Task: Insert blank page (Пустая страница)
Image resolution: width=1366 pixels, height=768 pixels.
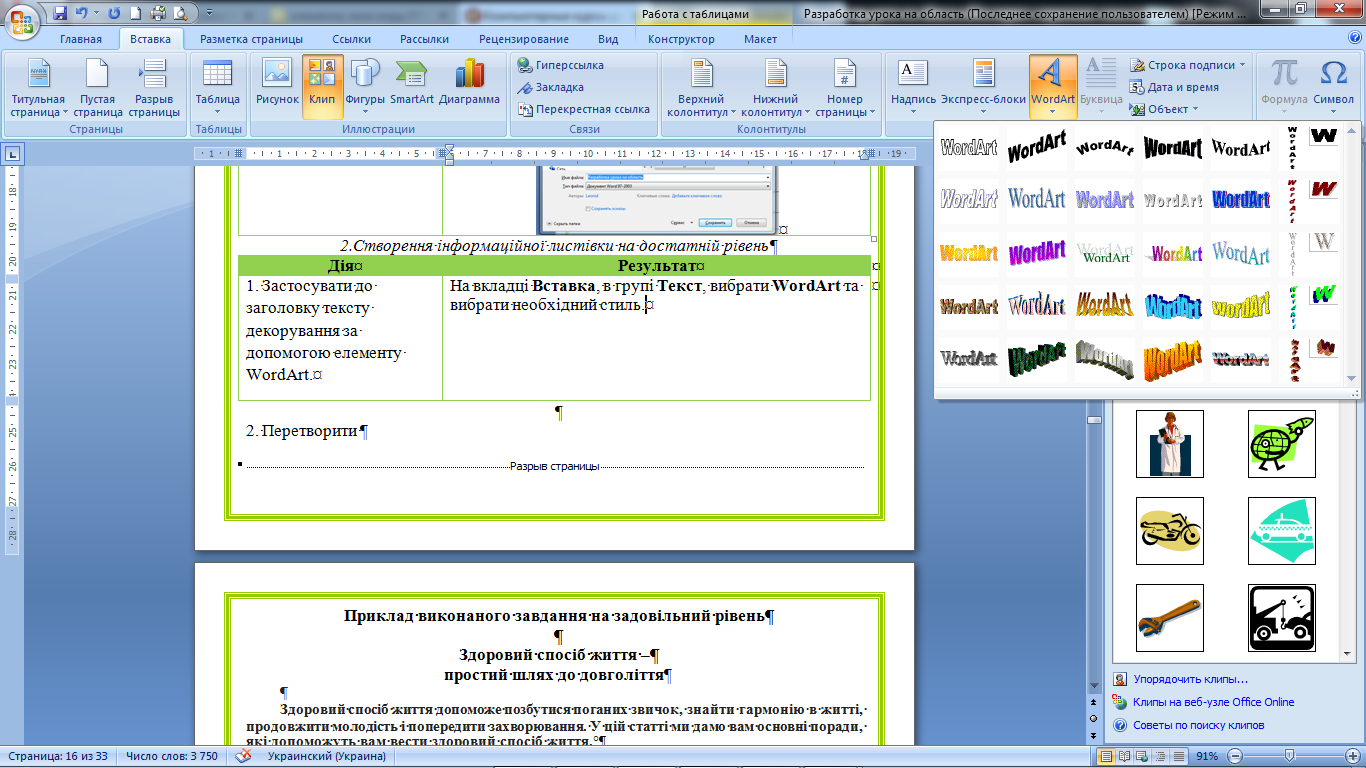Action: (x=98, y=88)
